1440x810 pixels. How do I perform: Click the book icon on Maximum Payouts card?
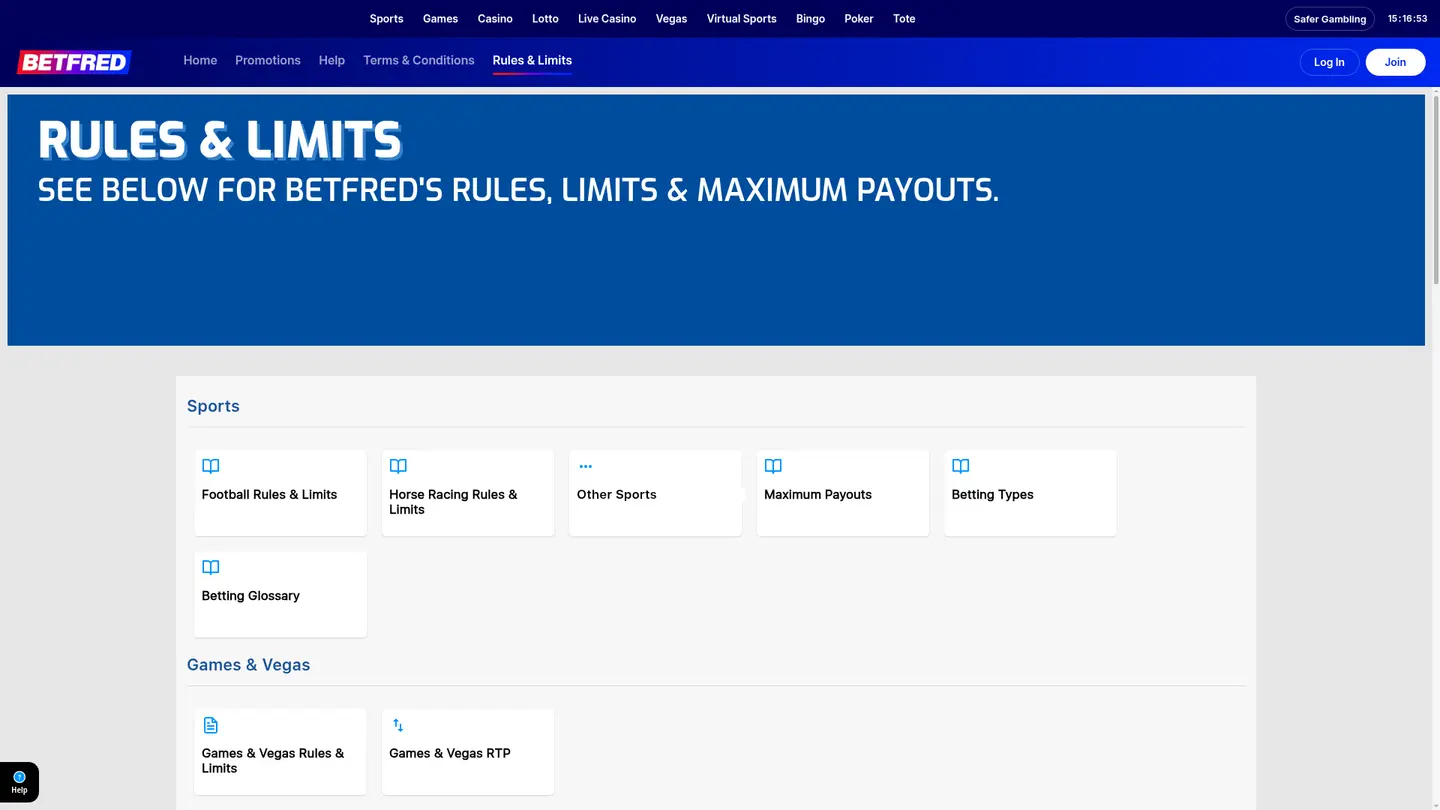[773, 466]
